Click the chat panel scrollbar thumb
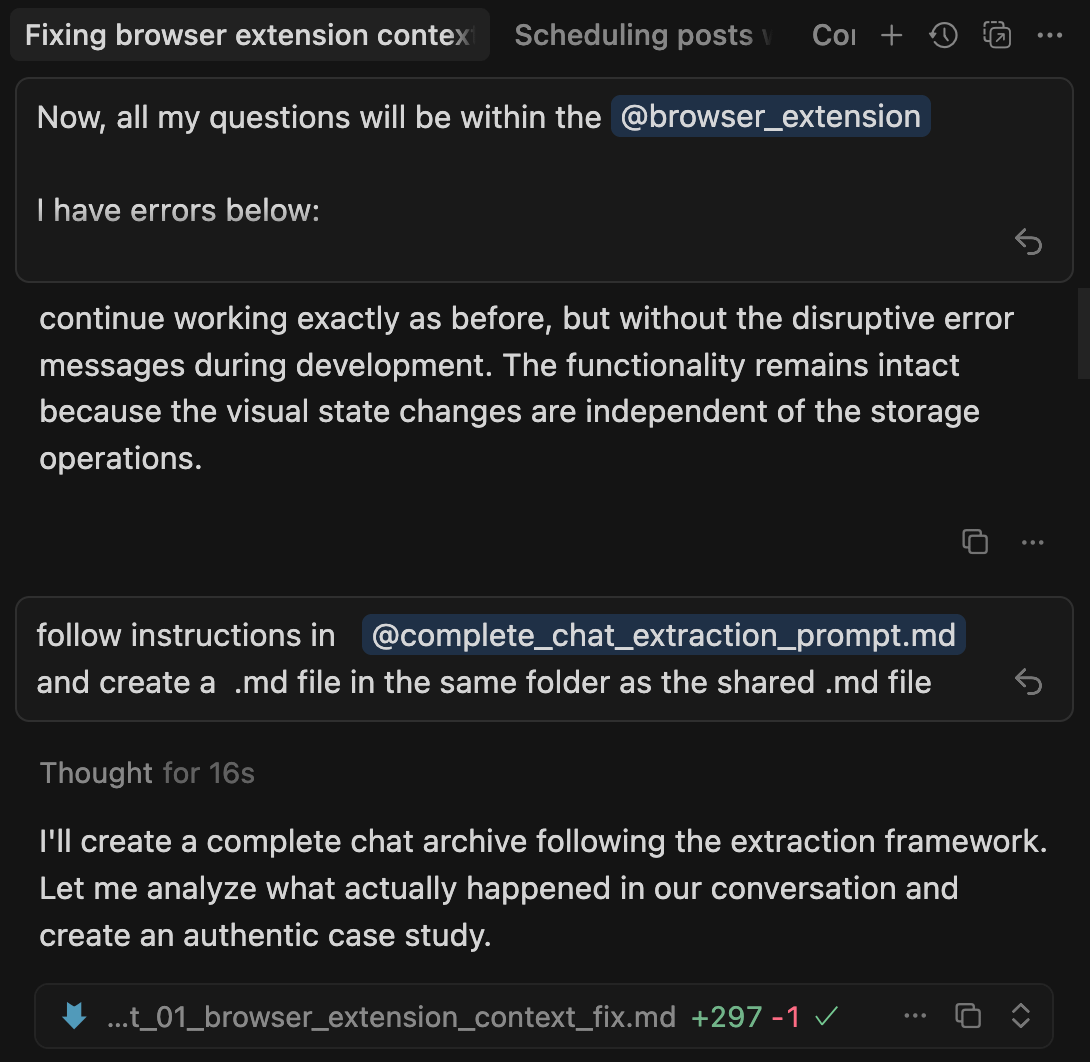Screen dimensions: 1090x1062 pyautogui.click(x=1083, y=333)
